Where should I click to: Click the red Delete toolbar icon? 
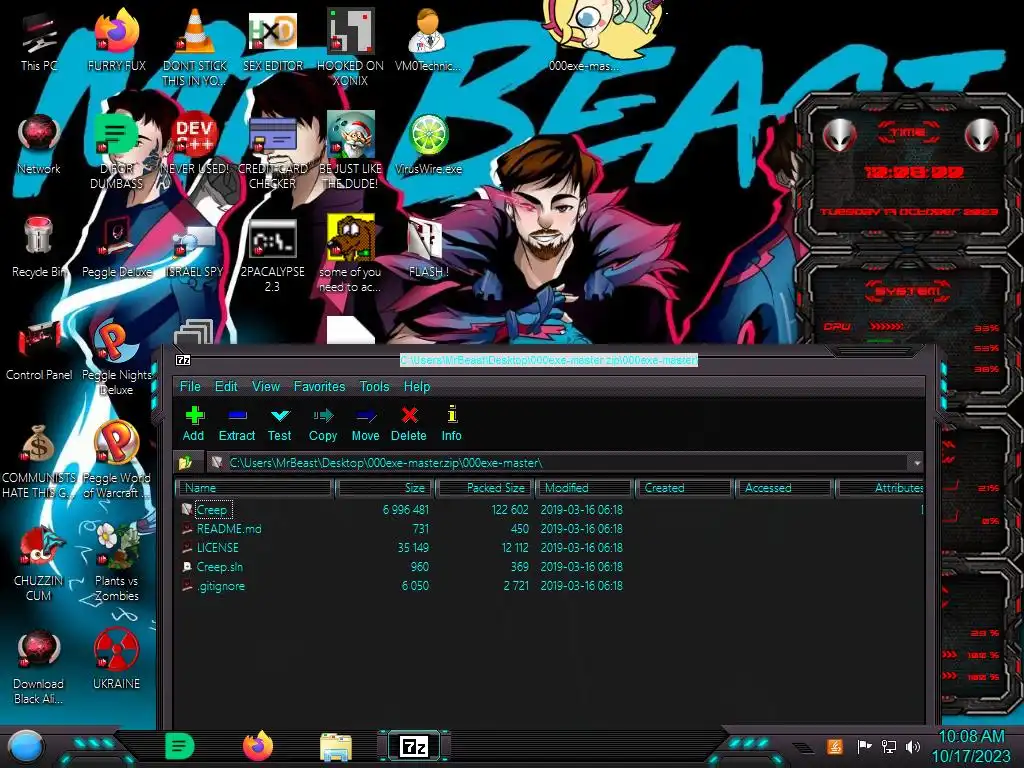click(x=409, y=423)
